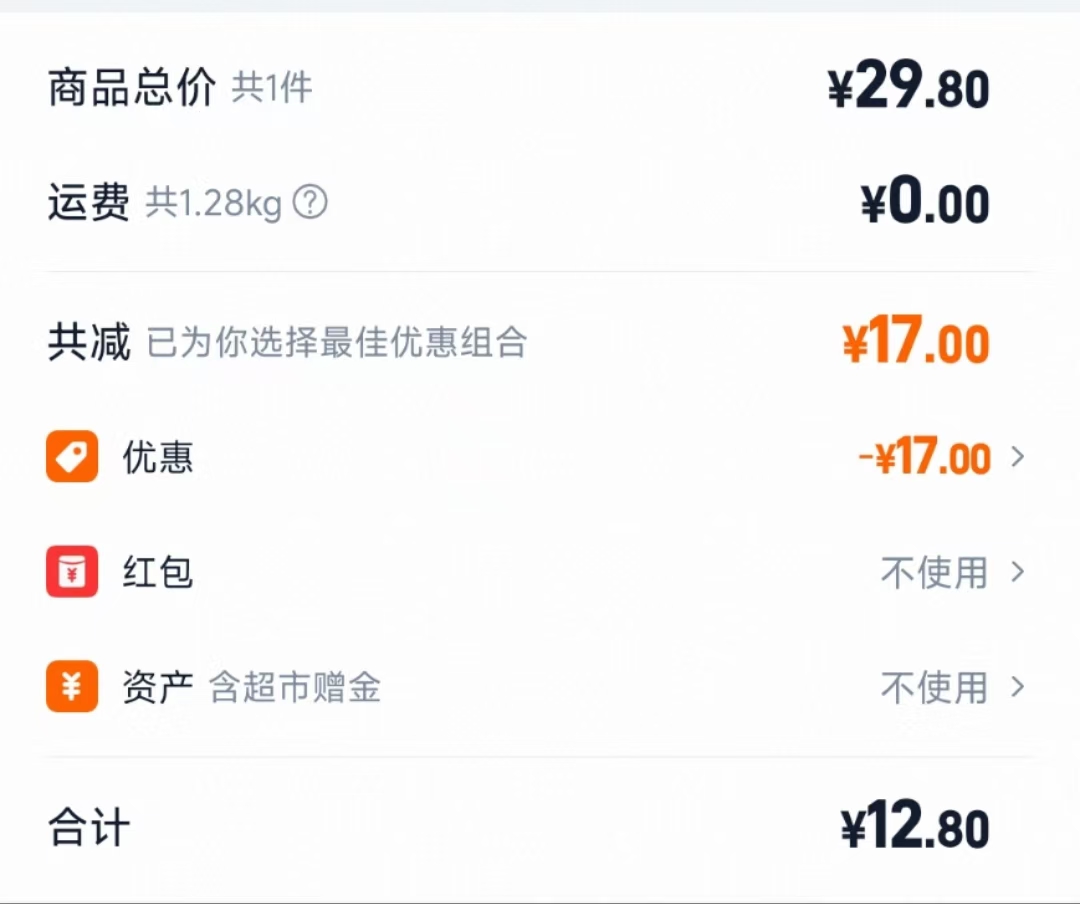Click the red envelope icon beside 红包
This screenshot has height=904, width=1080.
[71, 573]
